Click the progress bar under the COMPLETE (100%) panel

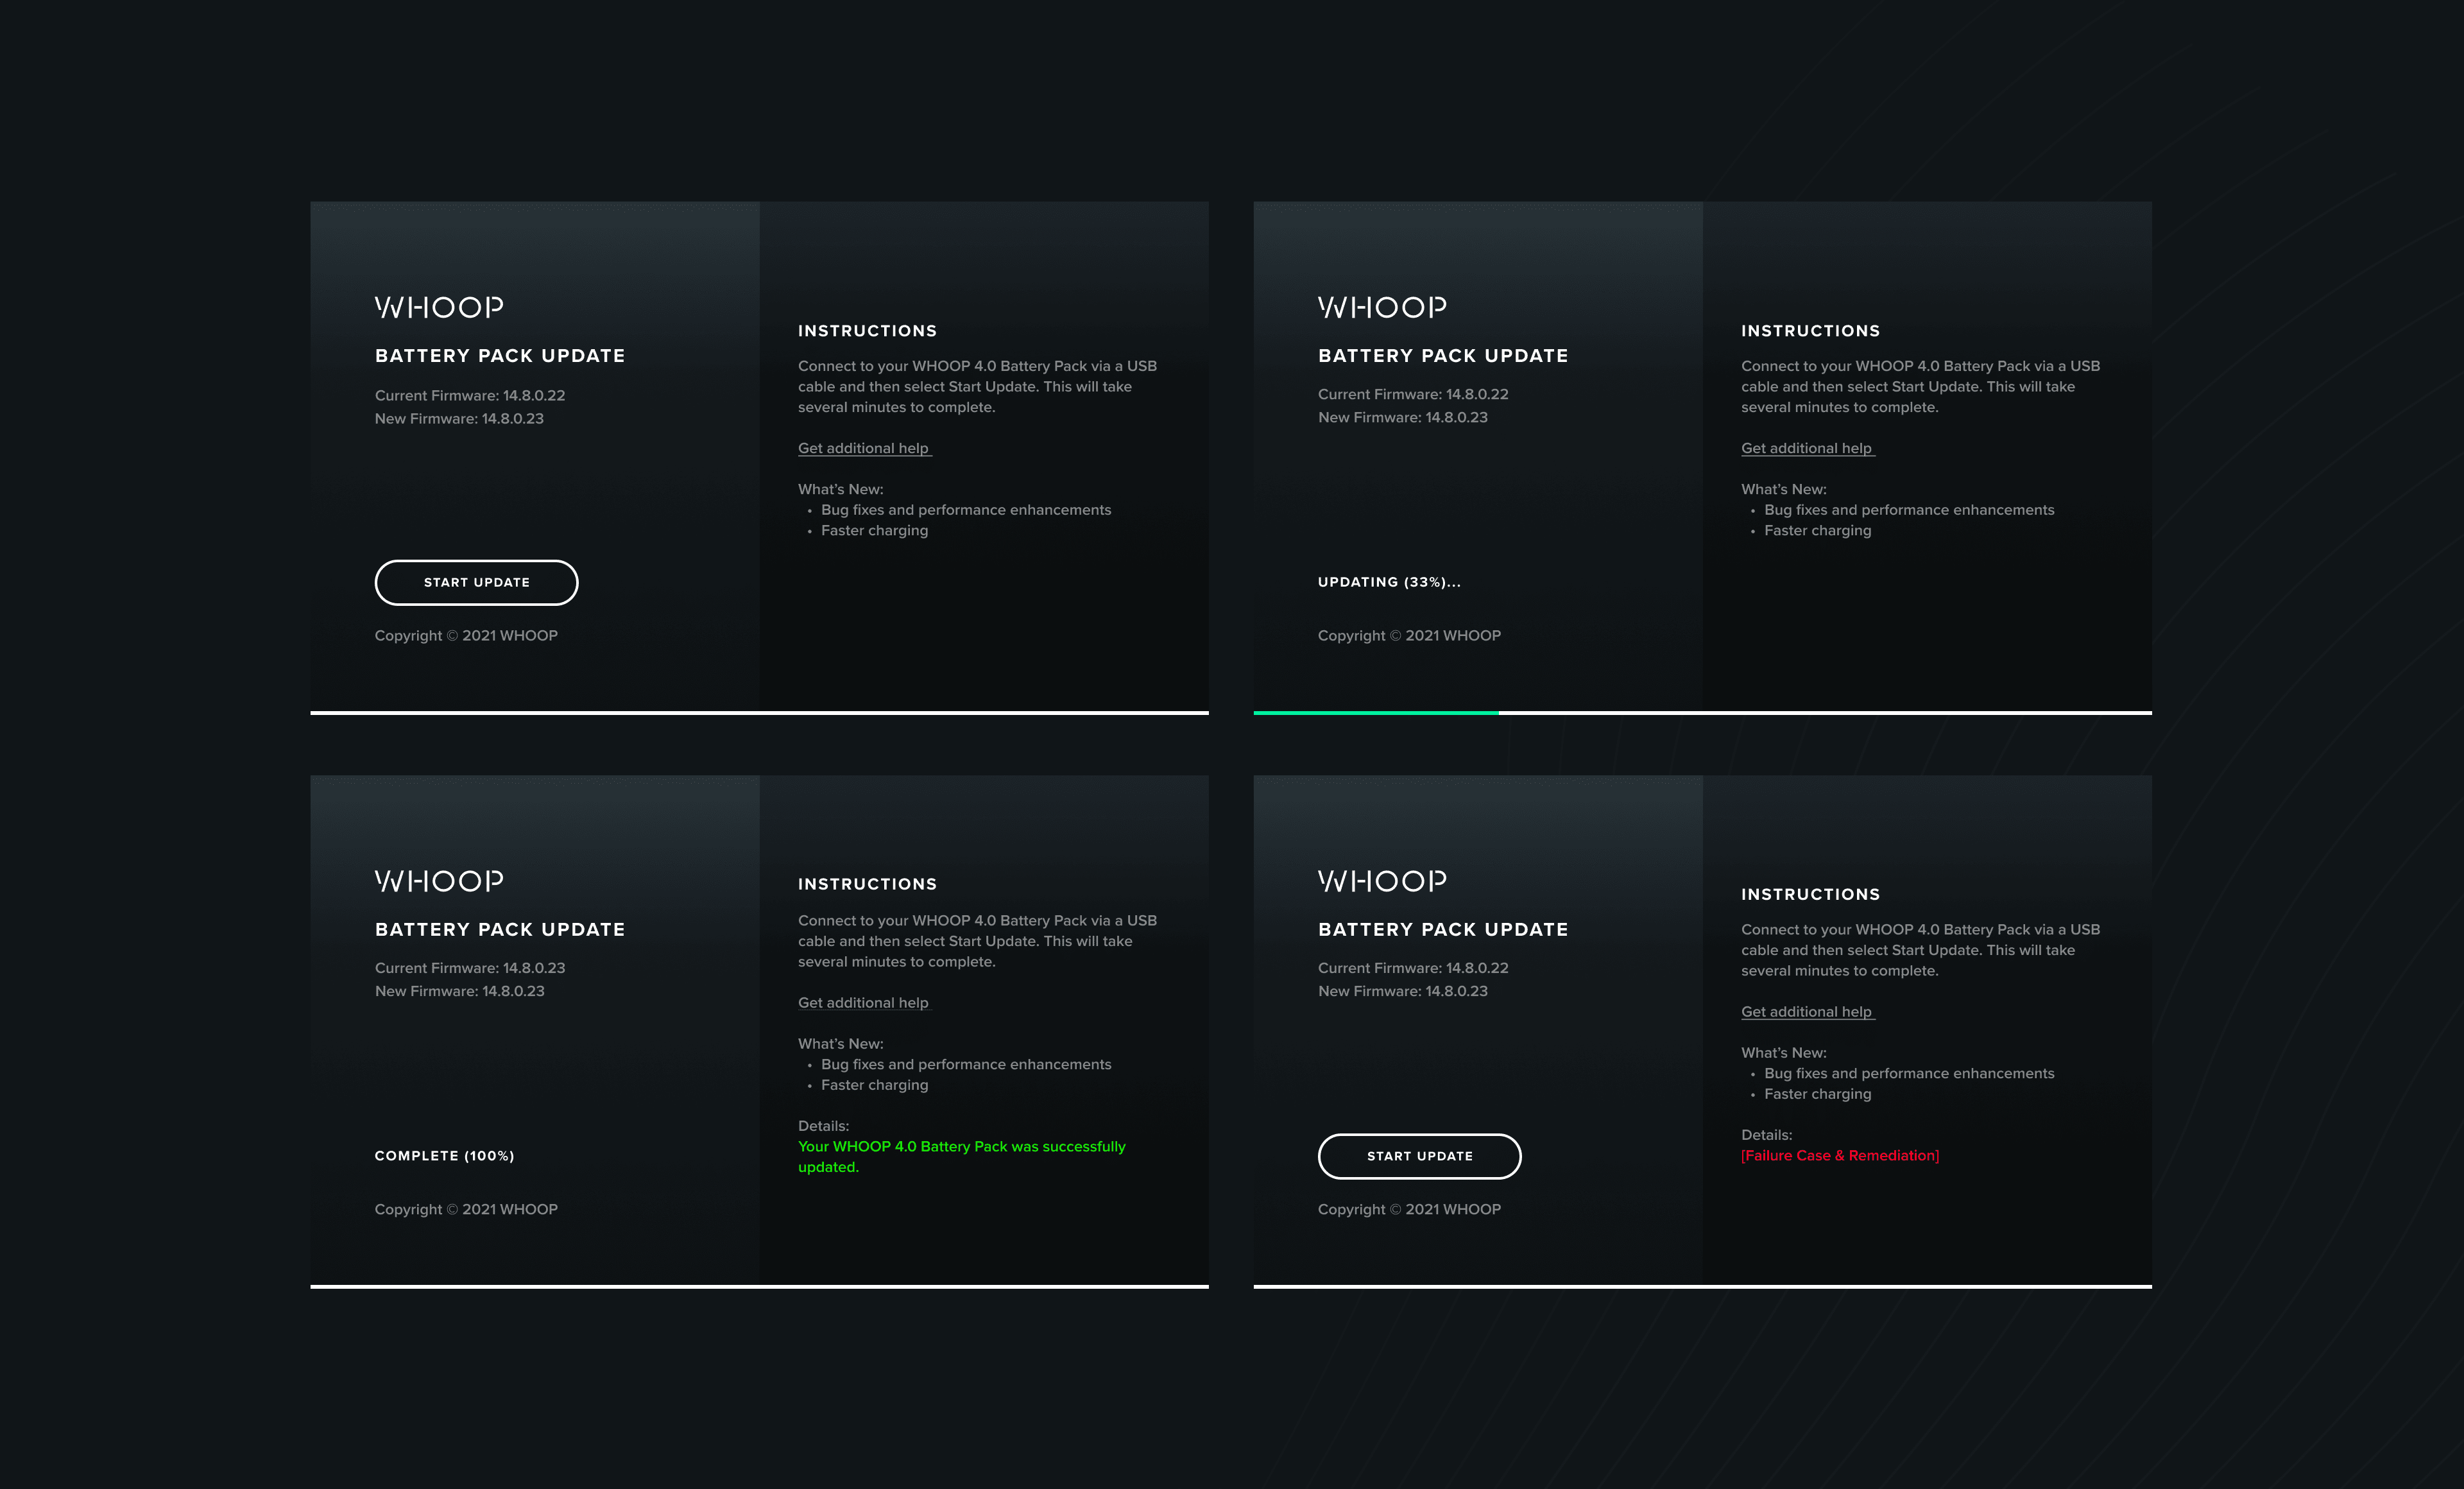(759, 1286)
